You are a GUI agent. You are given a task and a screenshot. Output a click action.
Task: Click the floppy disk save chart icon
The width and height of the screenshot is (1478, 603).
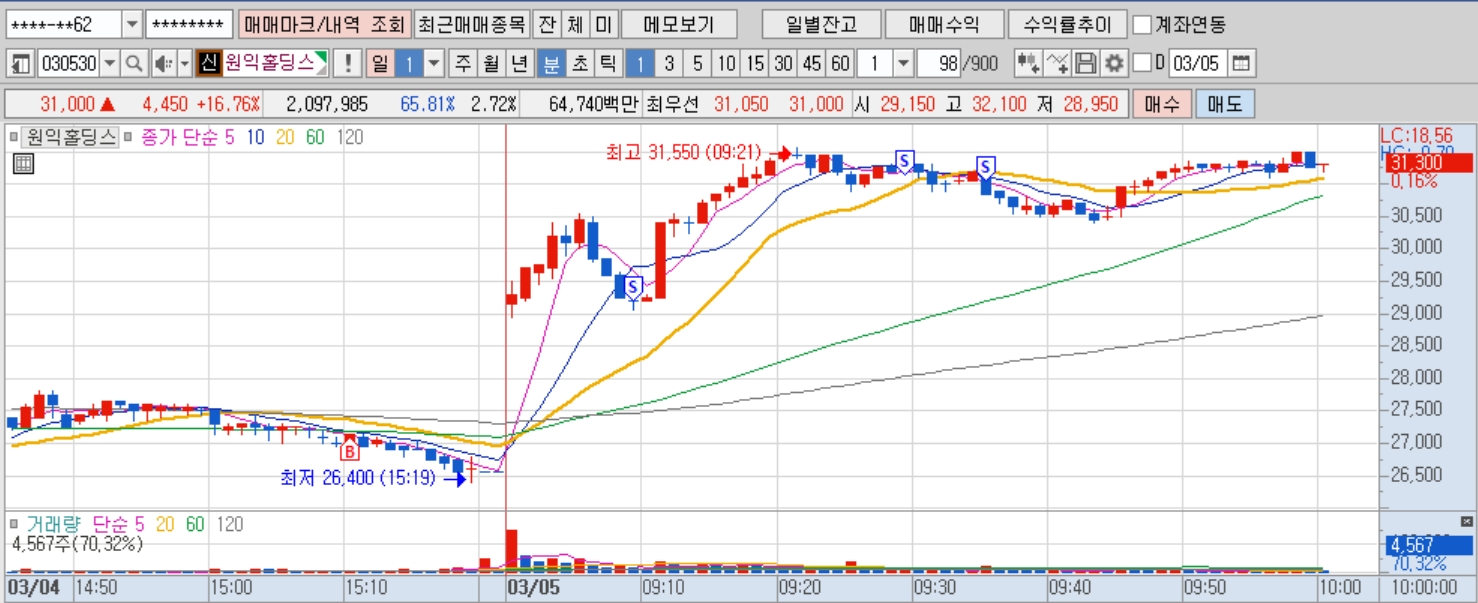[1085, 64]
